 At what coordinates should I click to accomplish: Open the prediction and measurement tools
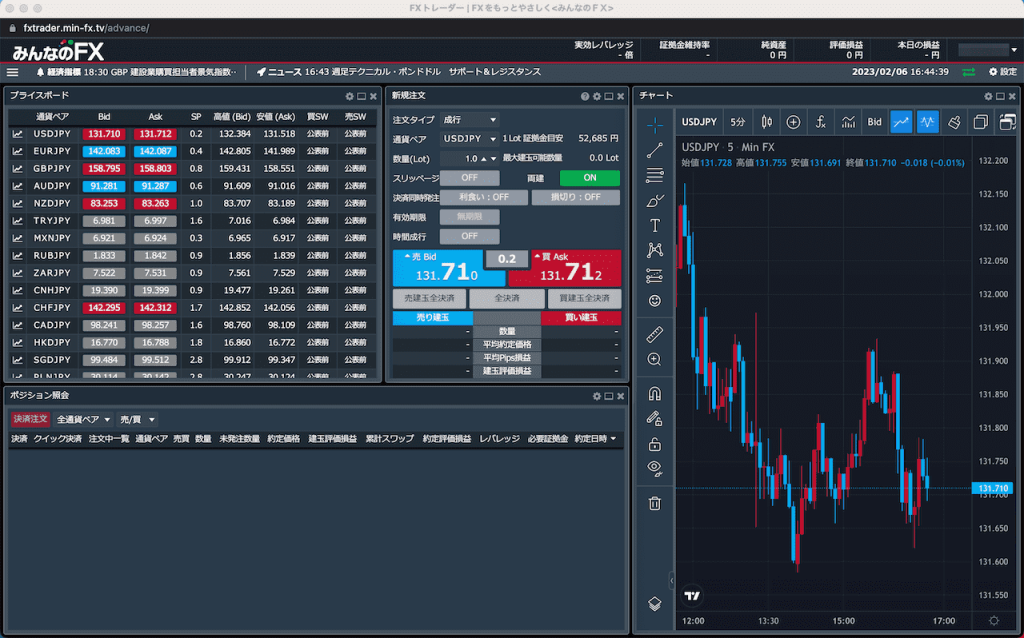point(654,276)
